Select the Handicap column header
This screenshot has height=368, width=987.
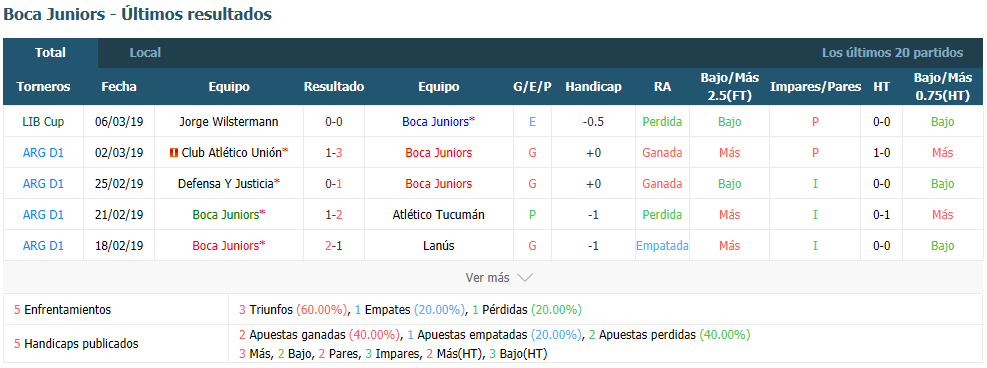(x=593, y=87)
